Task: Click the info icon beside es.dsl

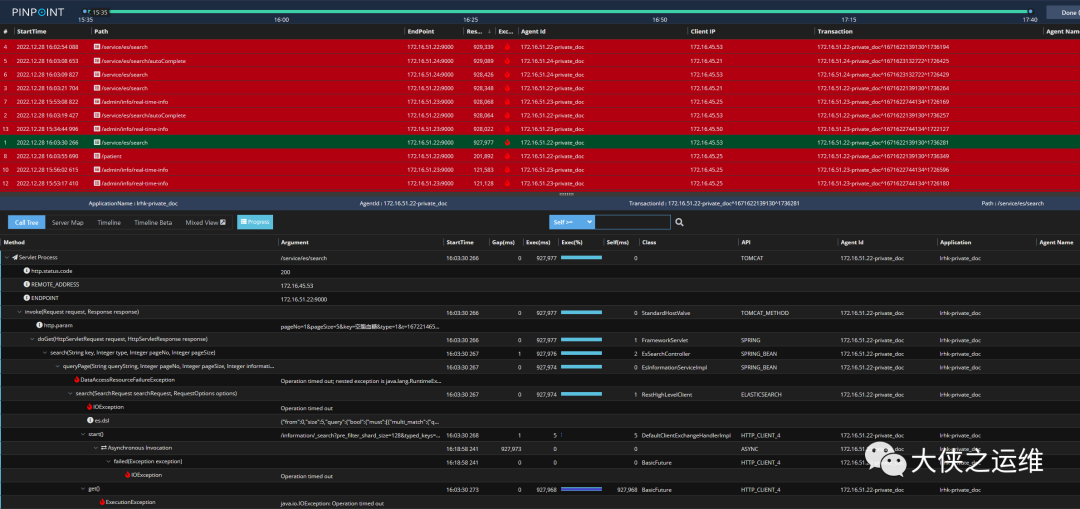Action: coord(90,421)
